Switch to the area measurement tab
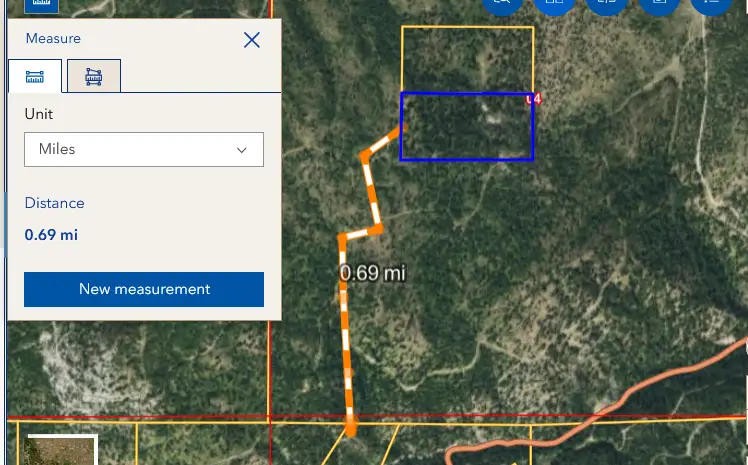Image resolution: width=748 pixels, height=465 pixels. pyautogui.click(x=94, y=76)
